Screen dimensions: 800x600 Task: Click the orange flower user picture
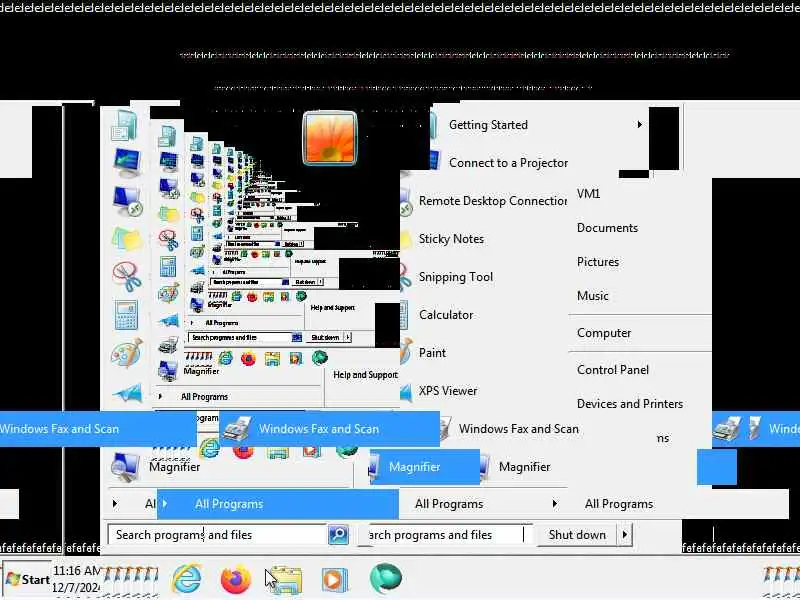[x=330, y=138]
